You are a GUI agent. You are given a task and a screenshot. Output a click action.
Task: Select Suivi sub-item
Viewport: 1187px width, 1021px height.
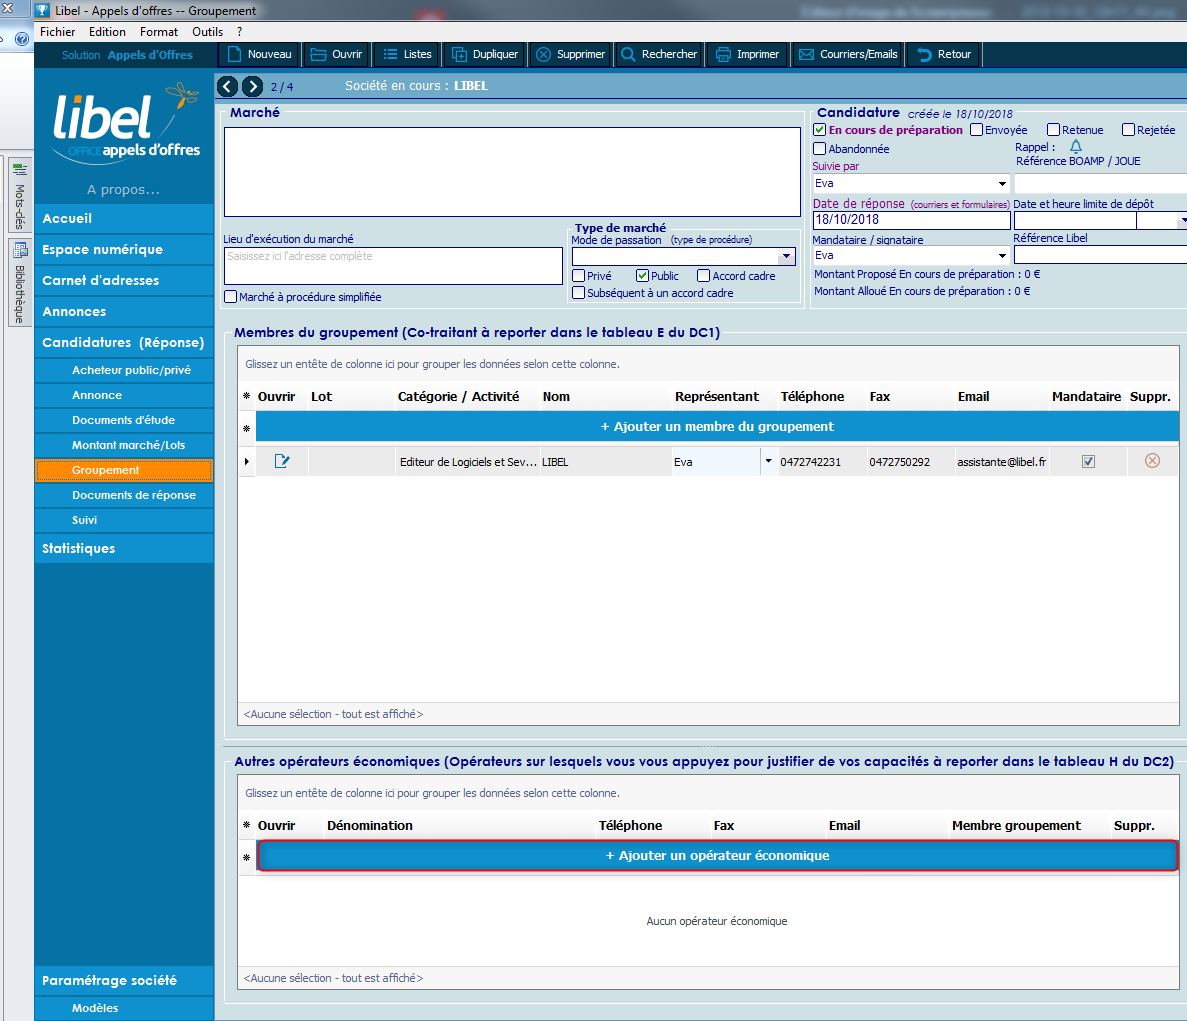(x=124, y=520)
